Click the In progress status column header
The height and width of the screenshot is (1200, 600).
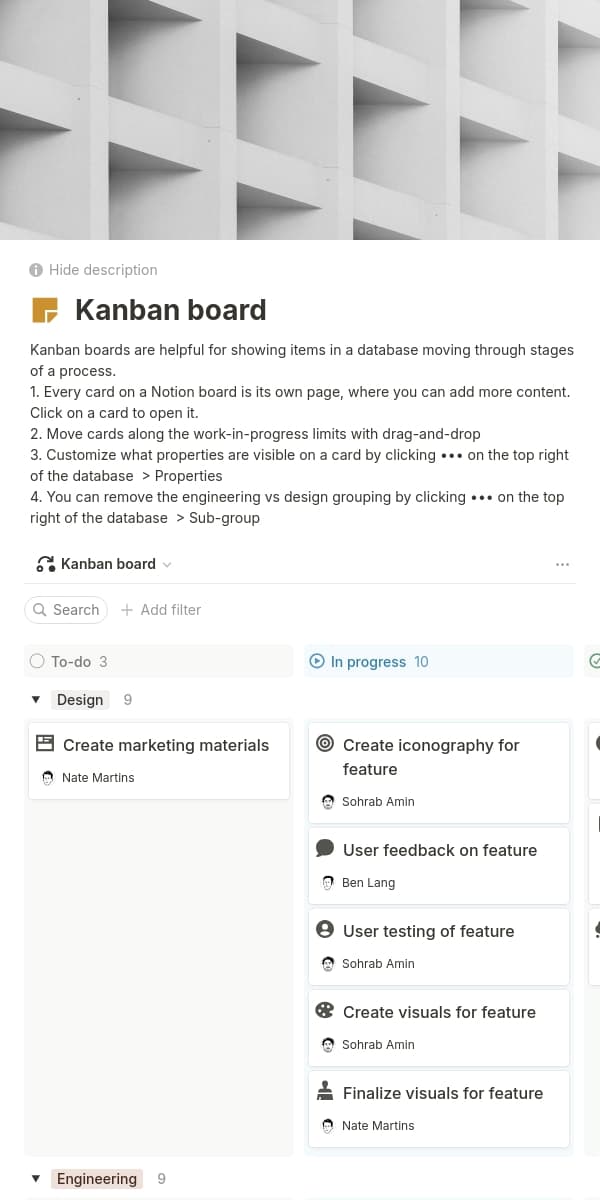368,661
